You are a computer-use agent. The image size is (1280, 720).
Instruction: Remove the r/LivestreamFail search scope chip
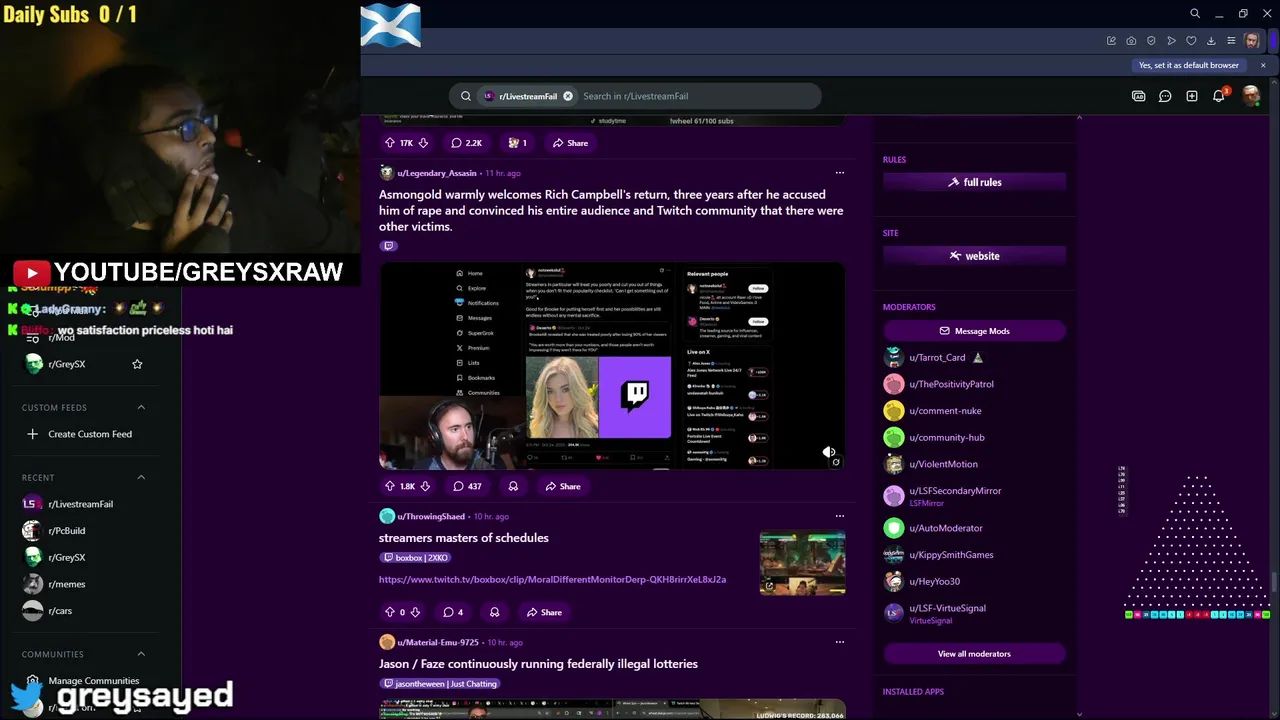point(568,96)
